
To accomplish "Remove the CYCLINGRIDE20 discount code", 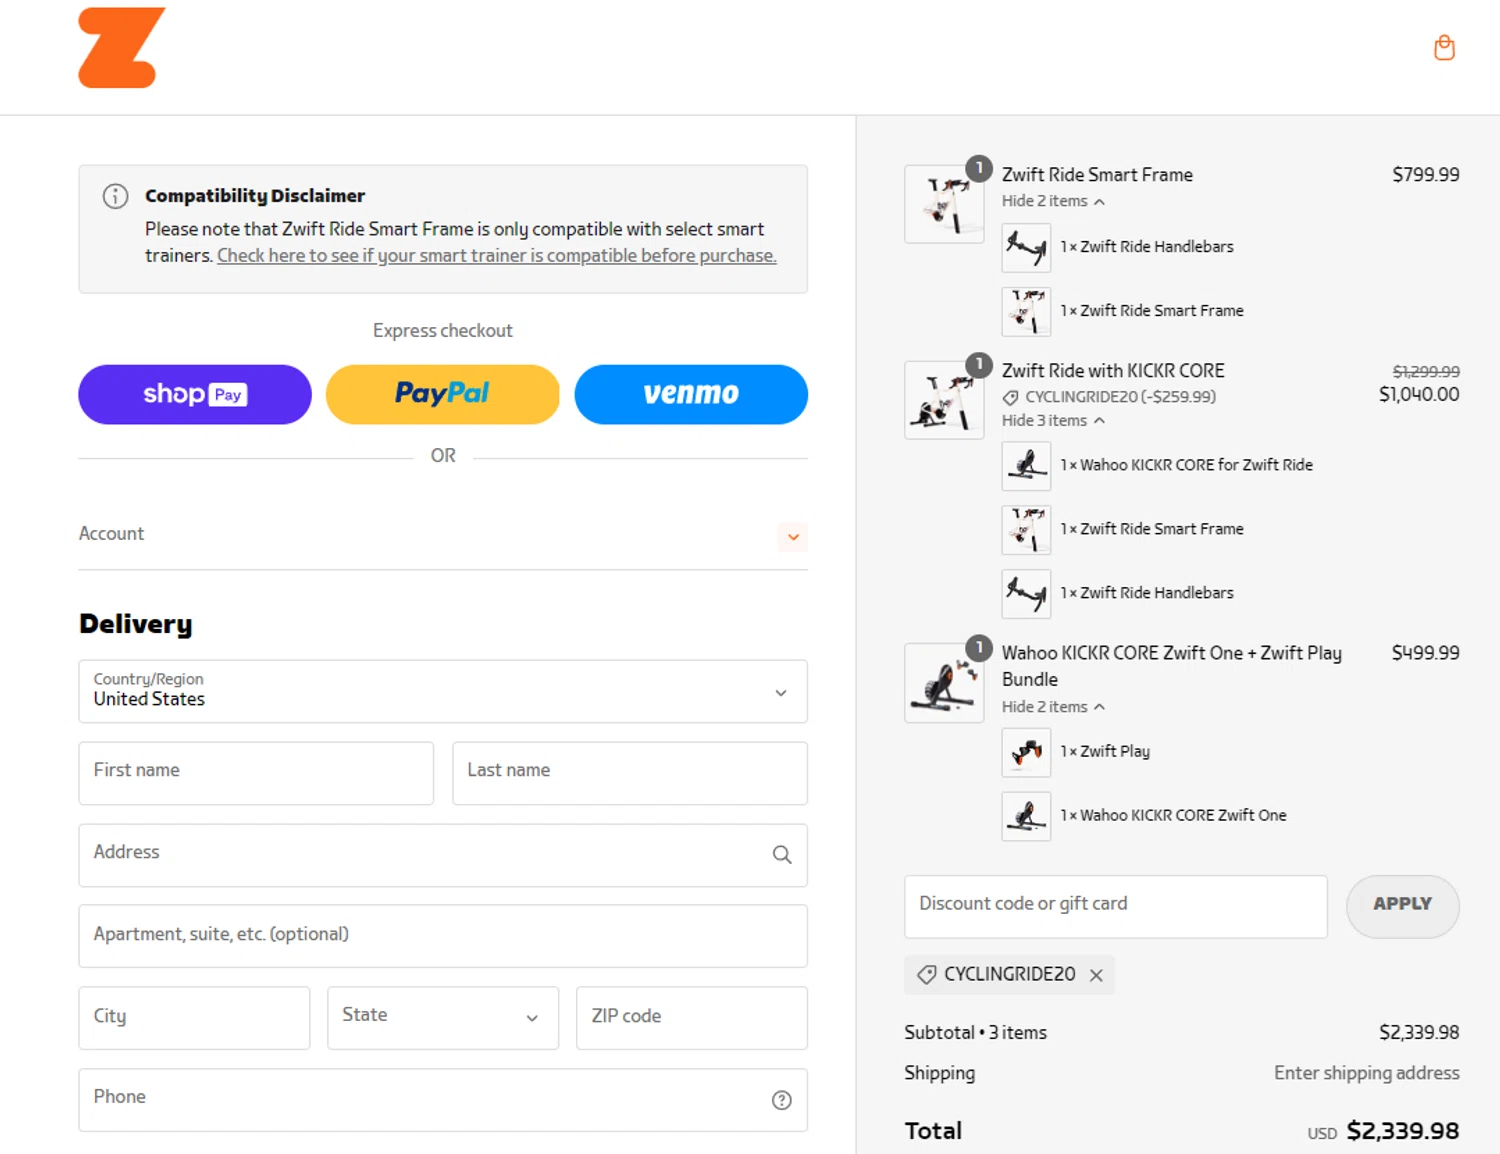I will 1097,975.
